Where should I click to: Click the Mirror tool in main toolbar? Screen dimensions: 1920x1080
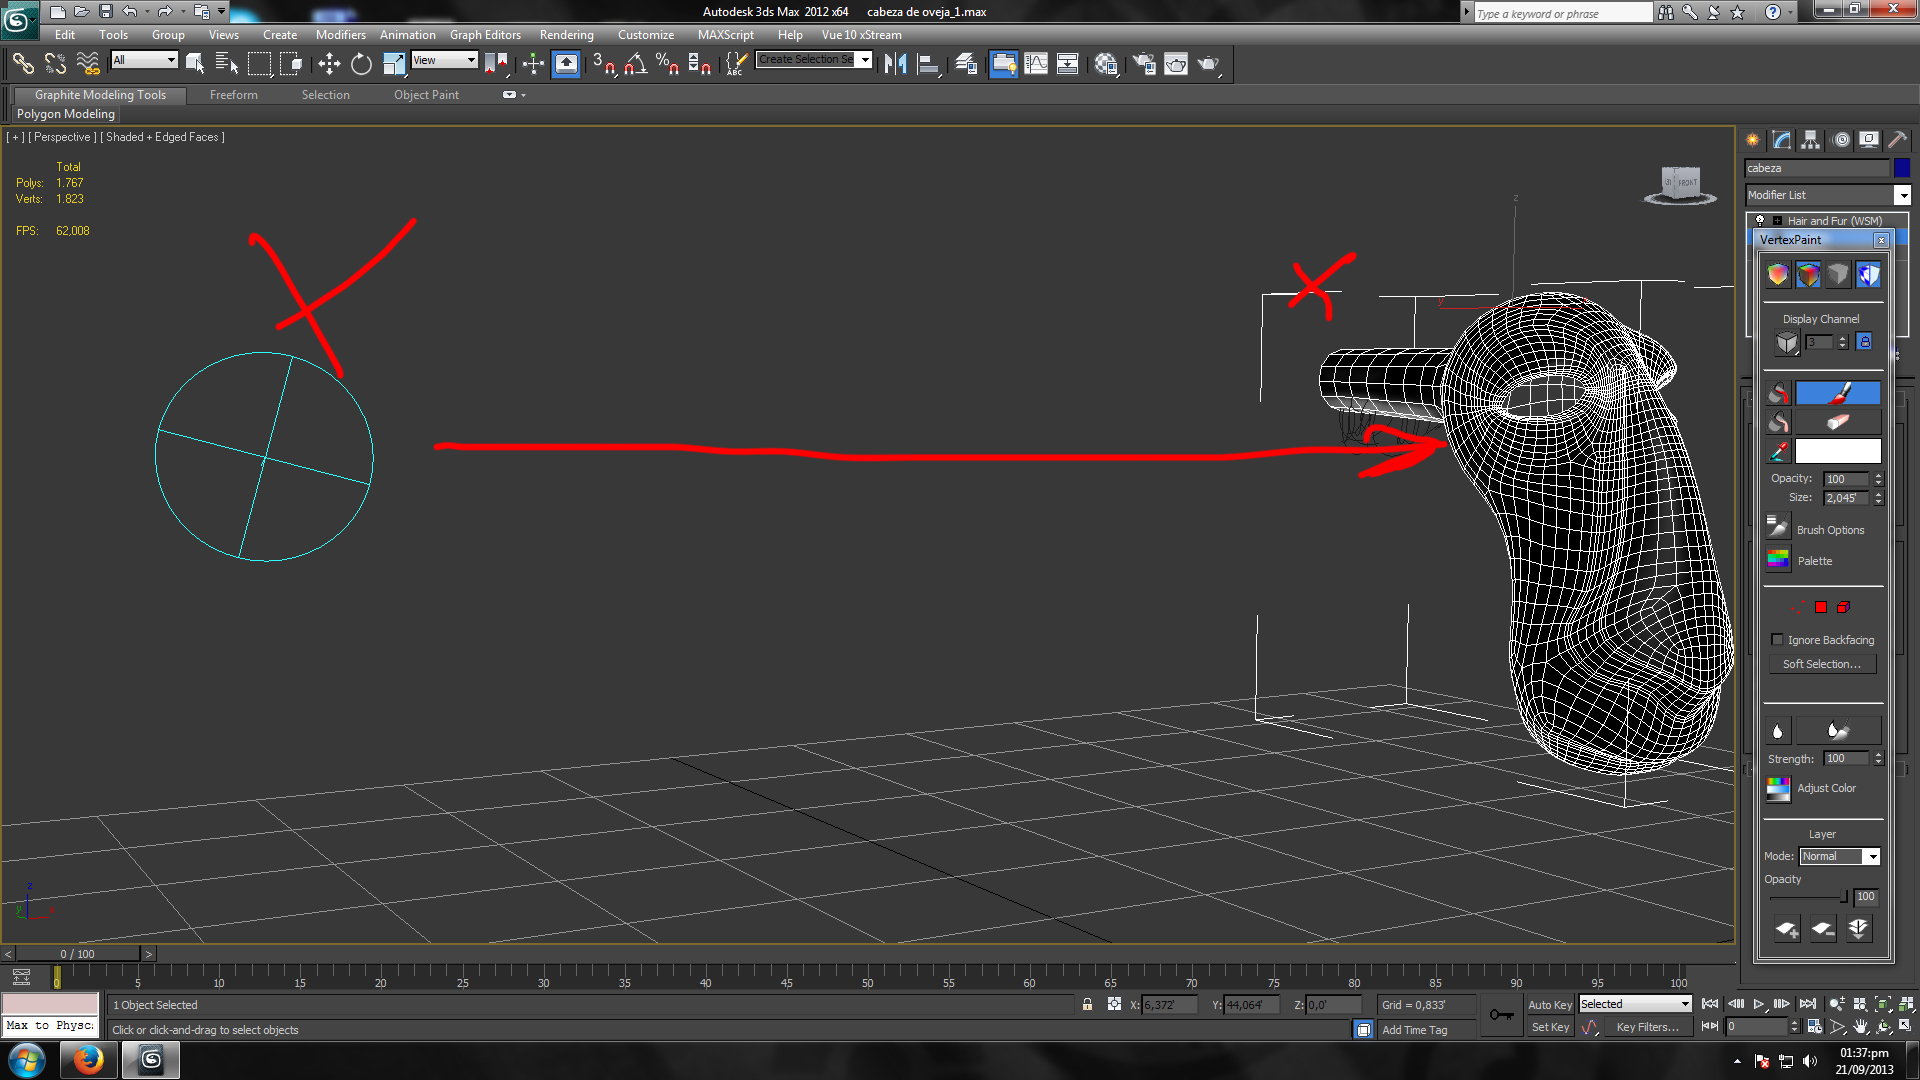tap(895, 64)
